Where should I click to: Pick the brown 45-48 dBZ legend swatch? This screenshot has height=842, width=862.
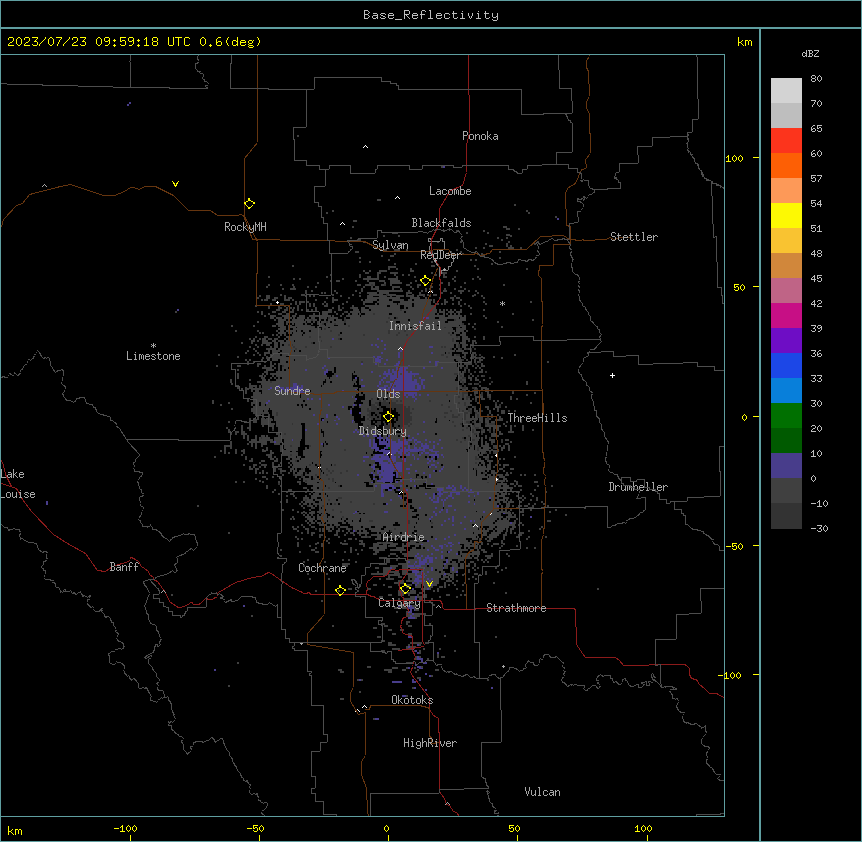point(786,265)
